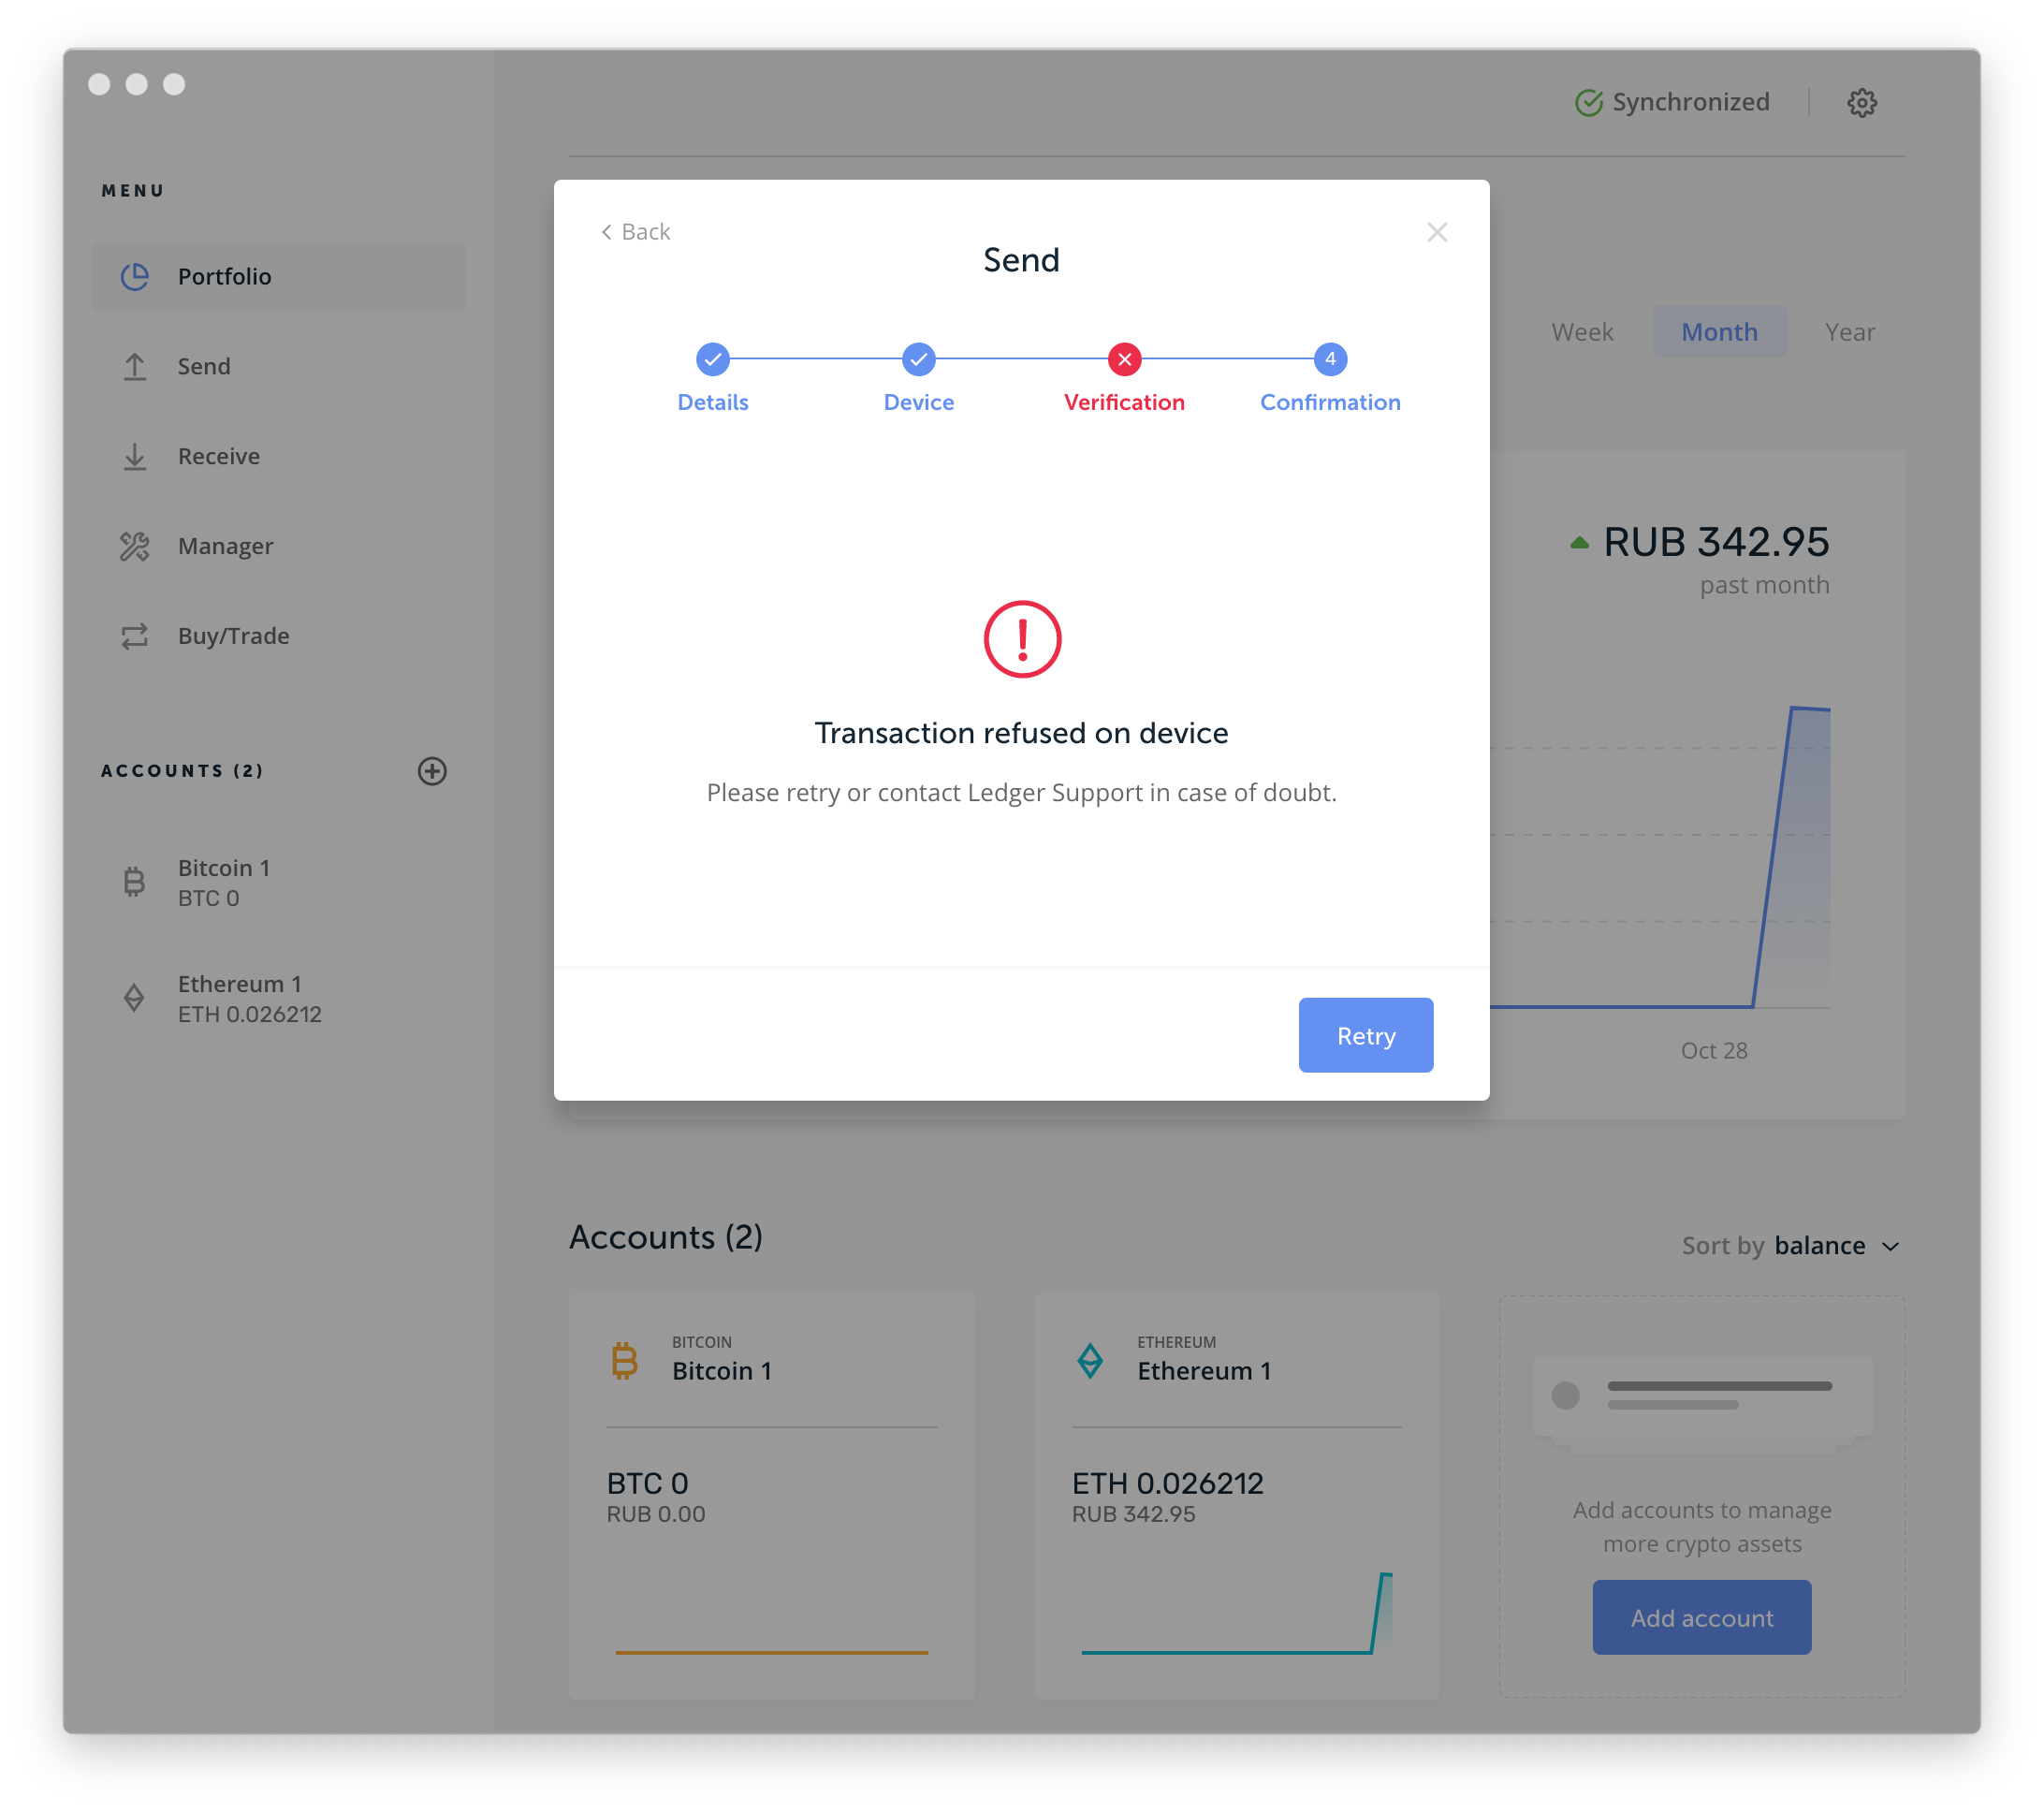
Task: Click the Receive menu icon
Action: [x=139, y=457]
